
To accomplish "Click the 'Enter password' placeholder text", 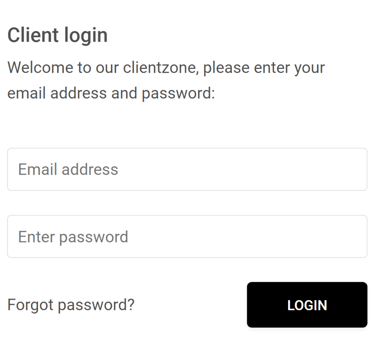I will (73, 237).
